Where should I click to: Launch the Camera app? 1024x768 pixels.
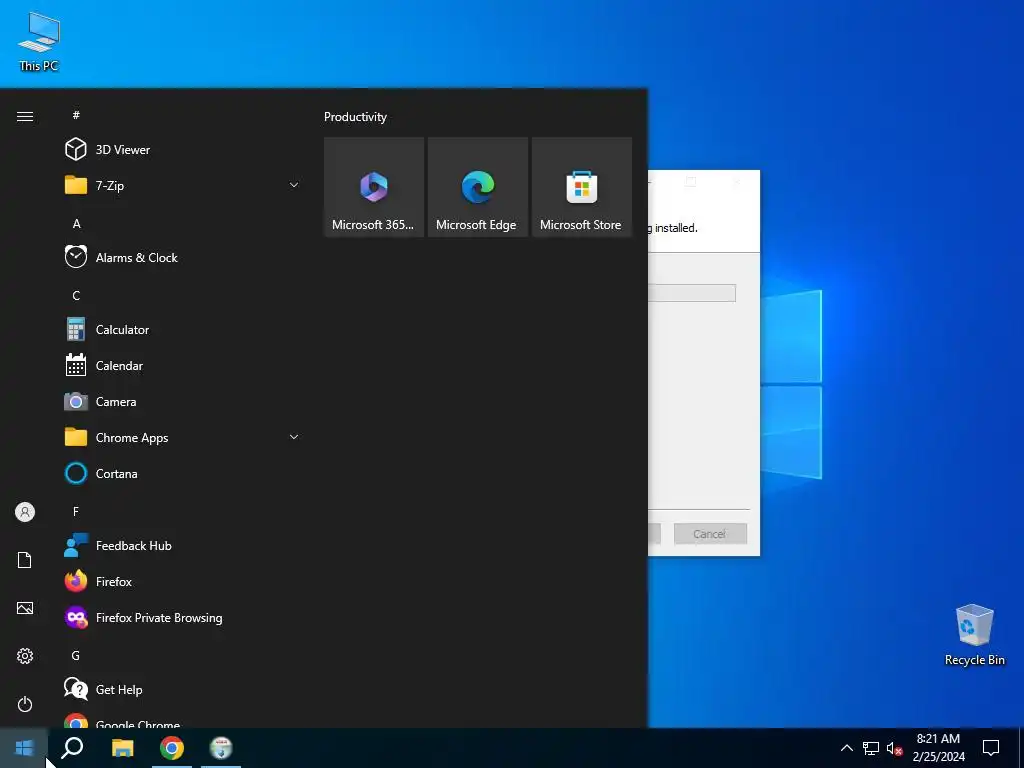tap(183, 402)
